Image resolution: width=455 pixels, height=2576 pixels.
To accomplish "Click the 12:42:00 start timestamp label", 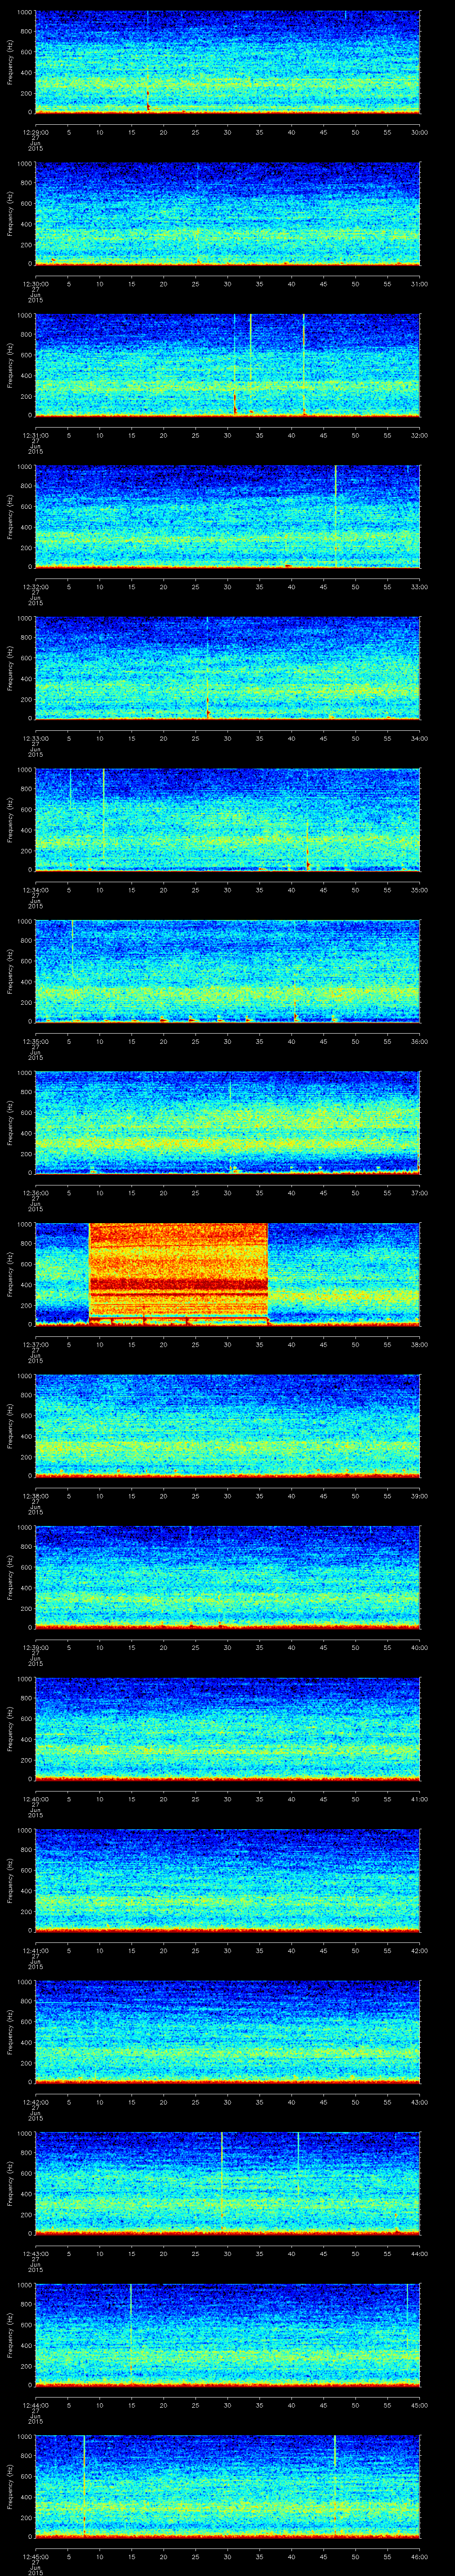I will [36, 2102].
